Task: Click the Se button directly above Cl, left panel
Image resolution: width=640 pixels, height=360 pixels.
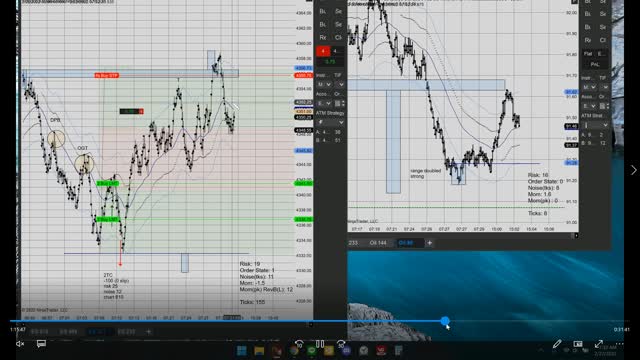Action: pyautogui.click(x=338, y=24)
